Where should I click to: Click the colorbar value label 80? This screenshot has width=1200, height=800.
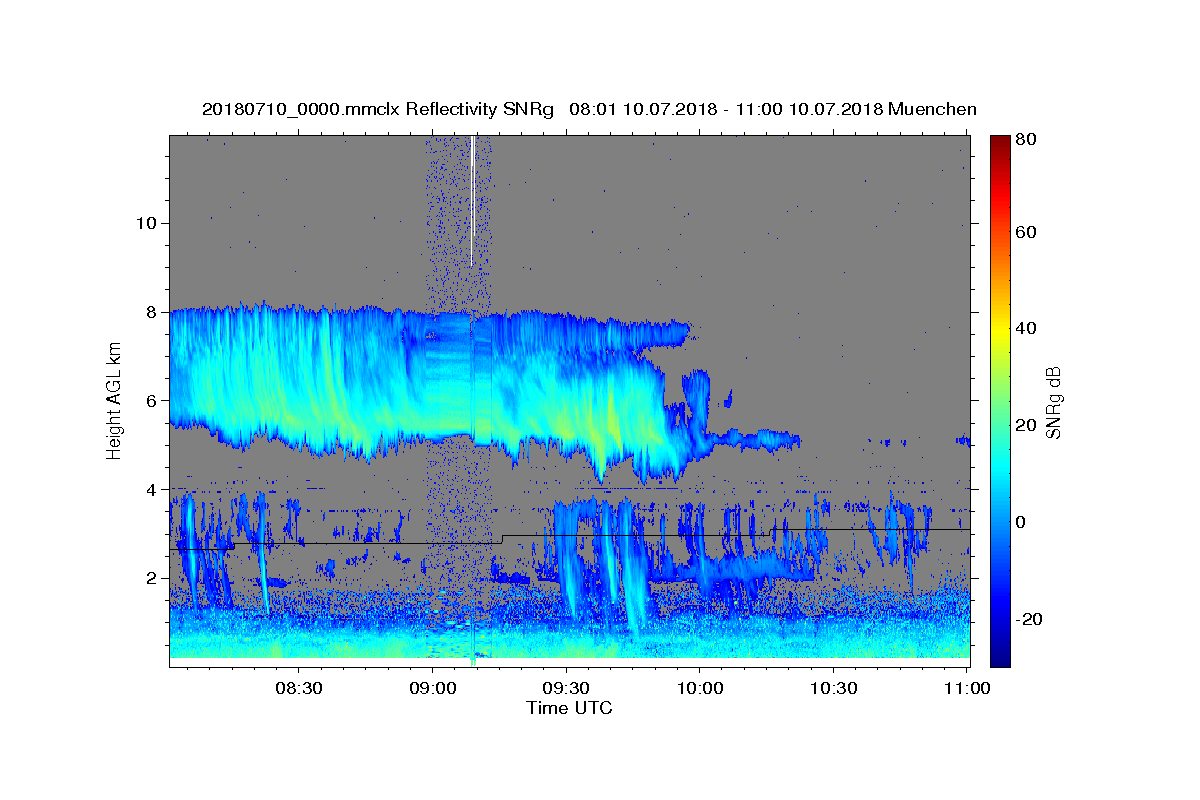[x=1026, y=138]
